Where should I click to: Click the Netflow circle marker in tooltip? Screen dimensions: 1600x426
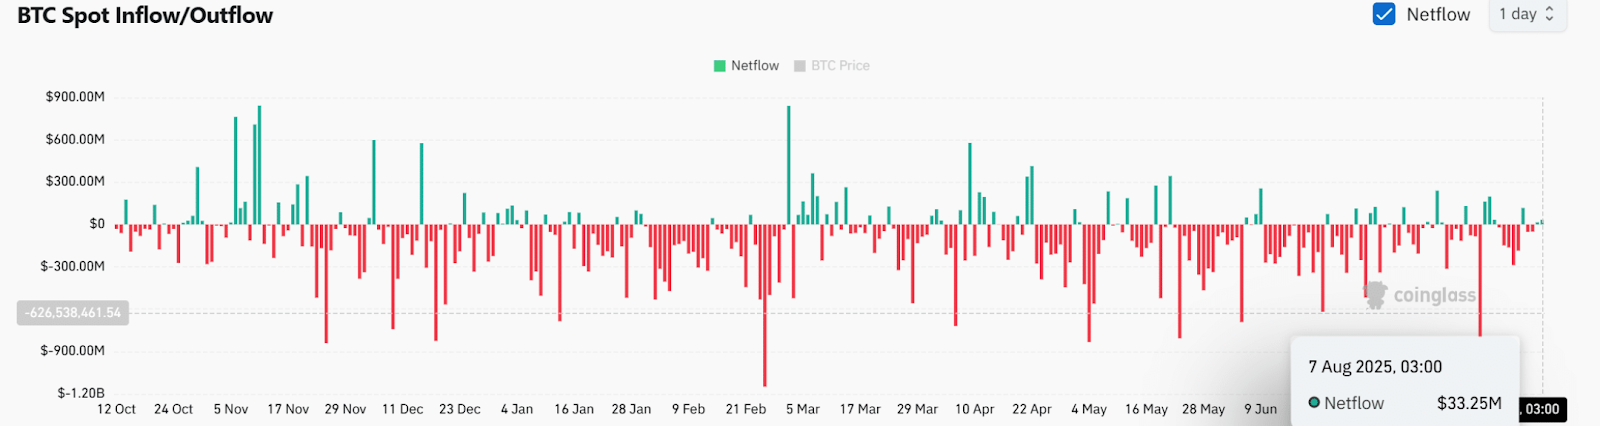(x=1314, y=403)
